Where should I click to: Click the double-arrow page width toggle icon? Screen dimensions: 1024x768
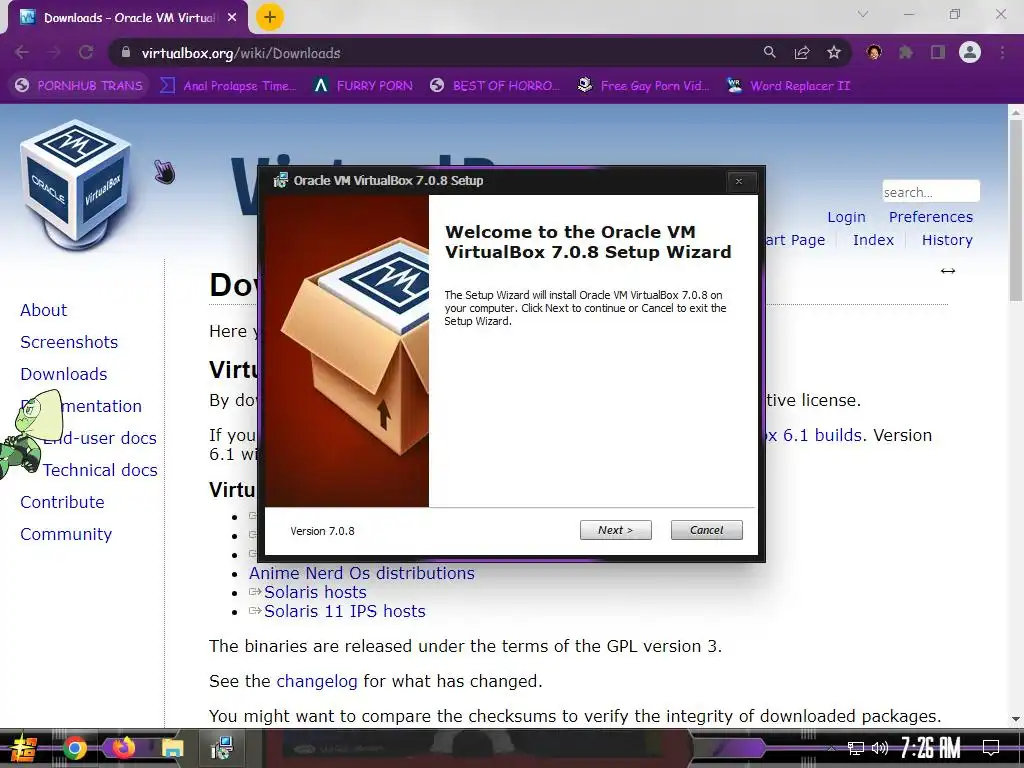[948, 270]
